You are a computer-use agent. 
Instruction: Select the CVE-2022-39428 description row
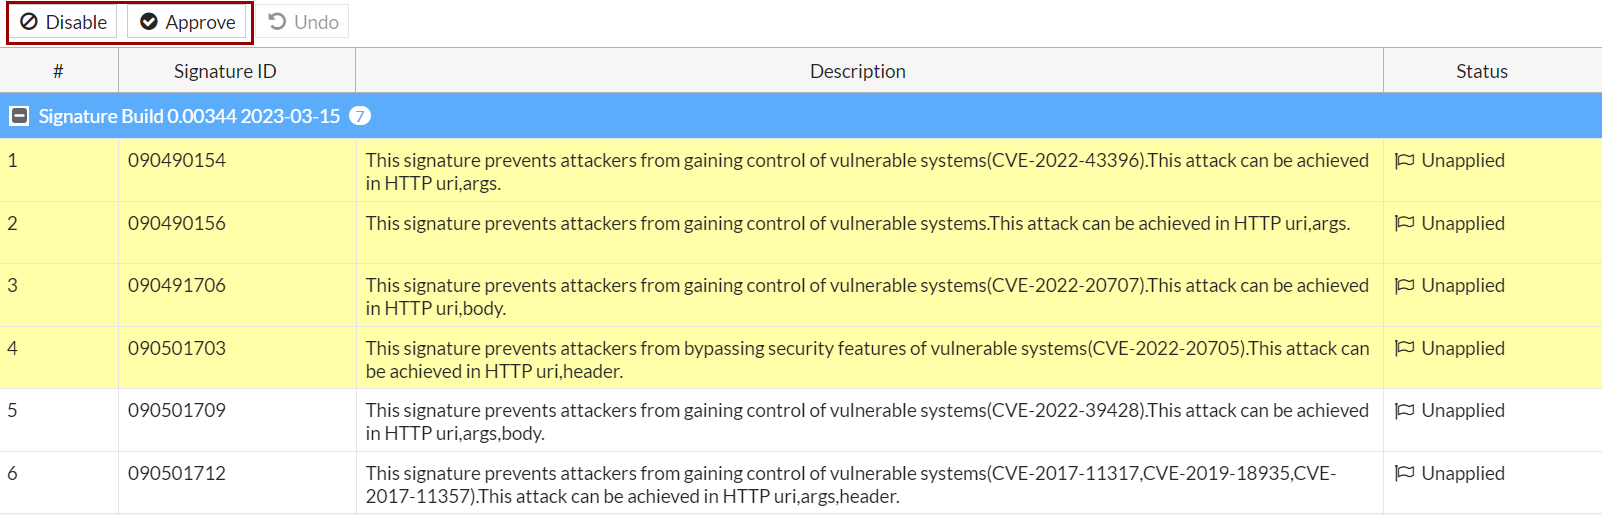pyautogui.click(x=866, y=421)
